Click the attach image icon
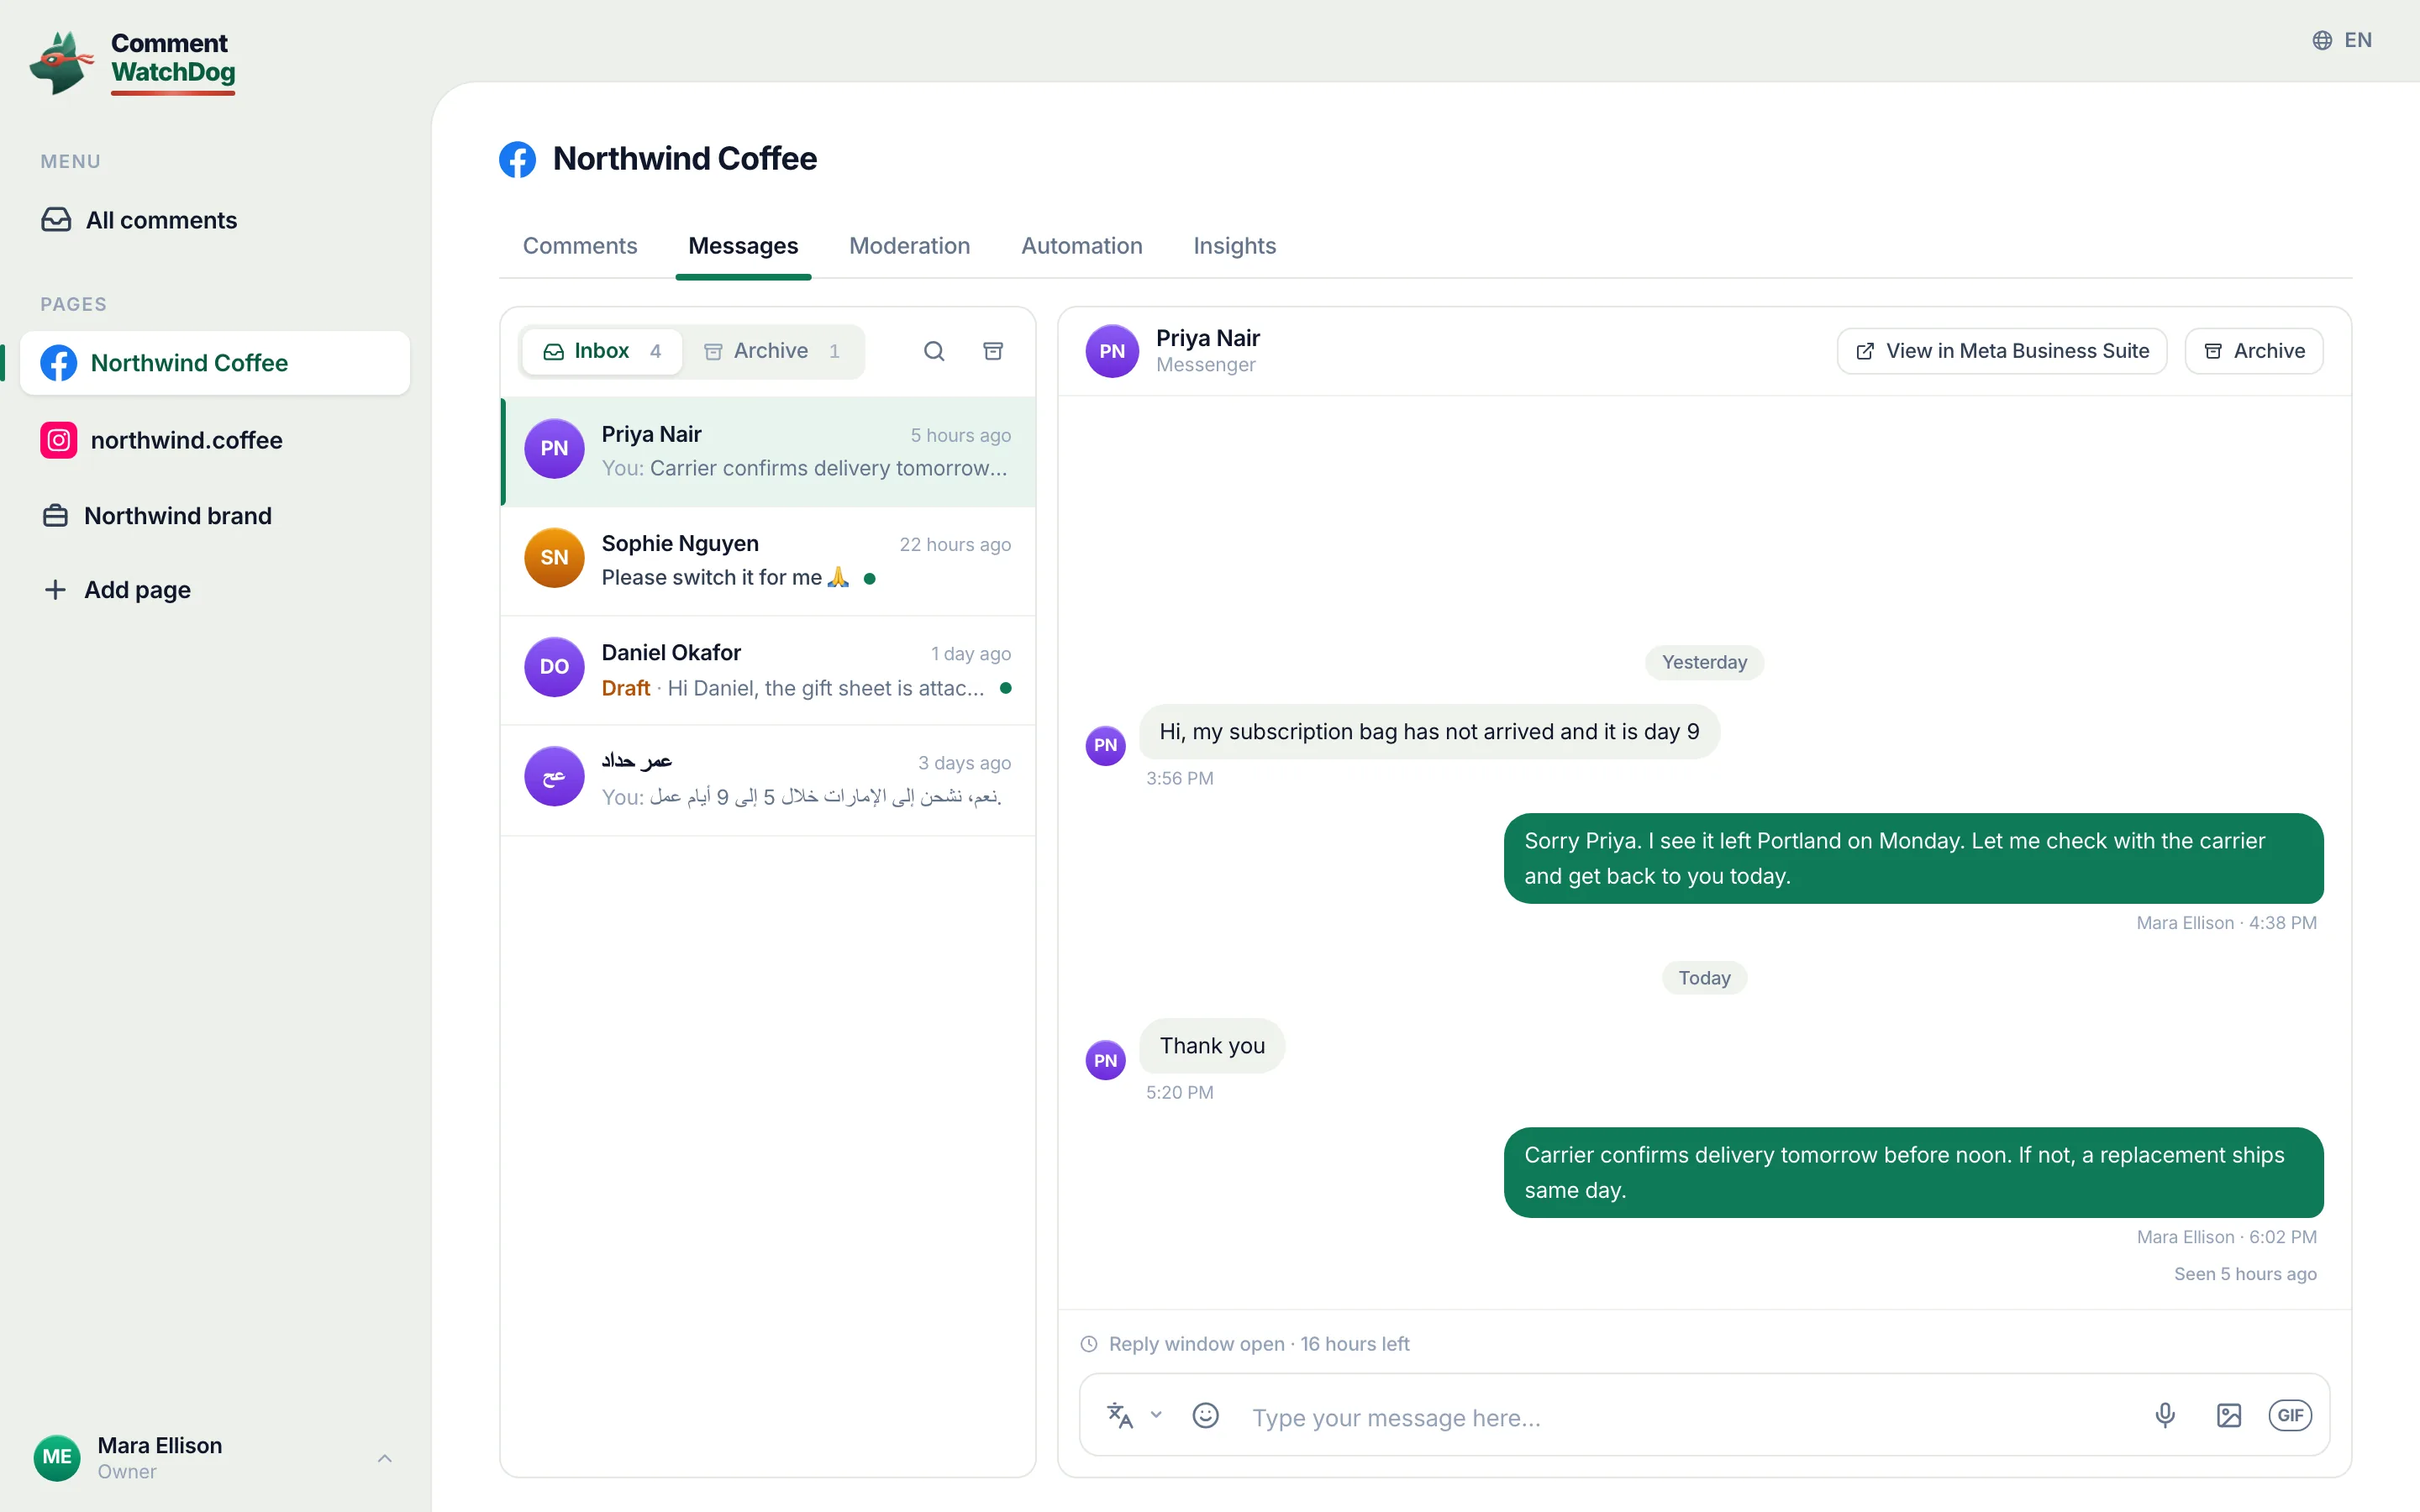Screen dimensions: 2420x1512 [2229, 1415]
